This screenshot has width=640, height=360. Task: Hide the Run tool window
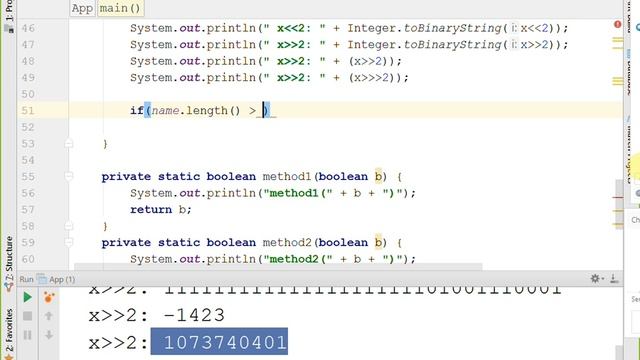point(614,279)
